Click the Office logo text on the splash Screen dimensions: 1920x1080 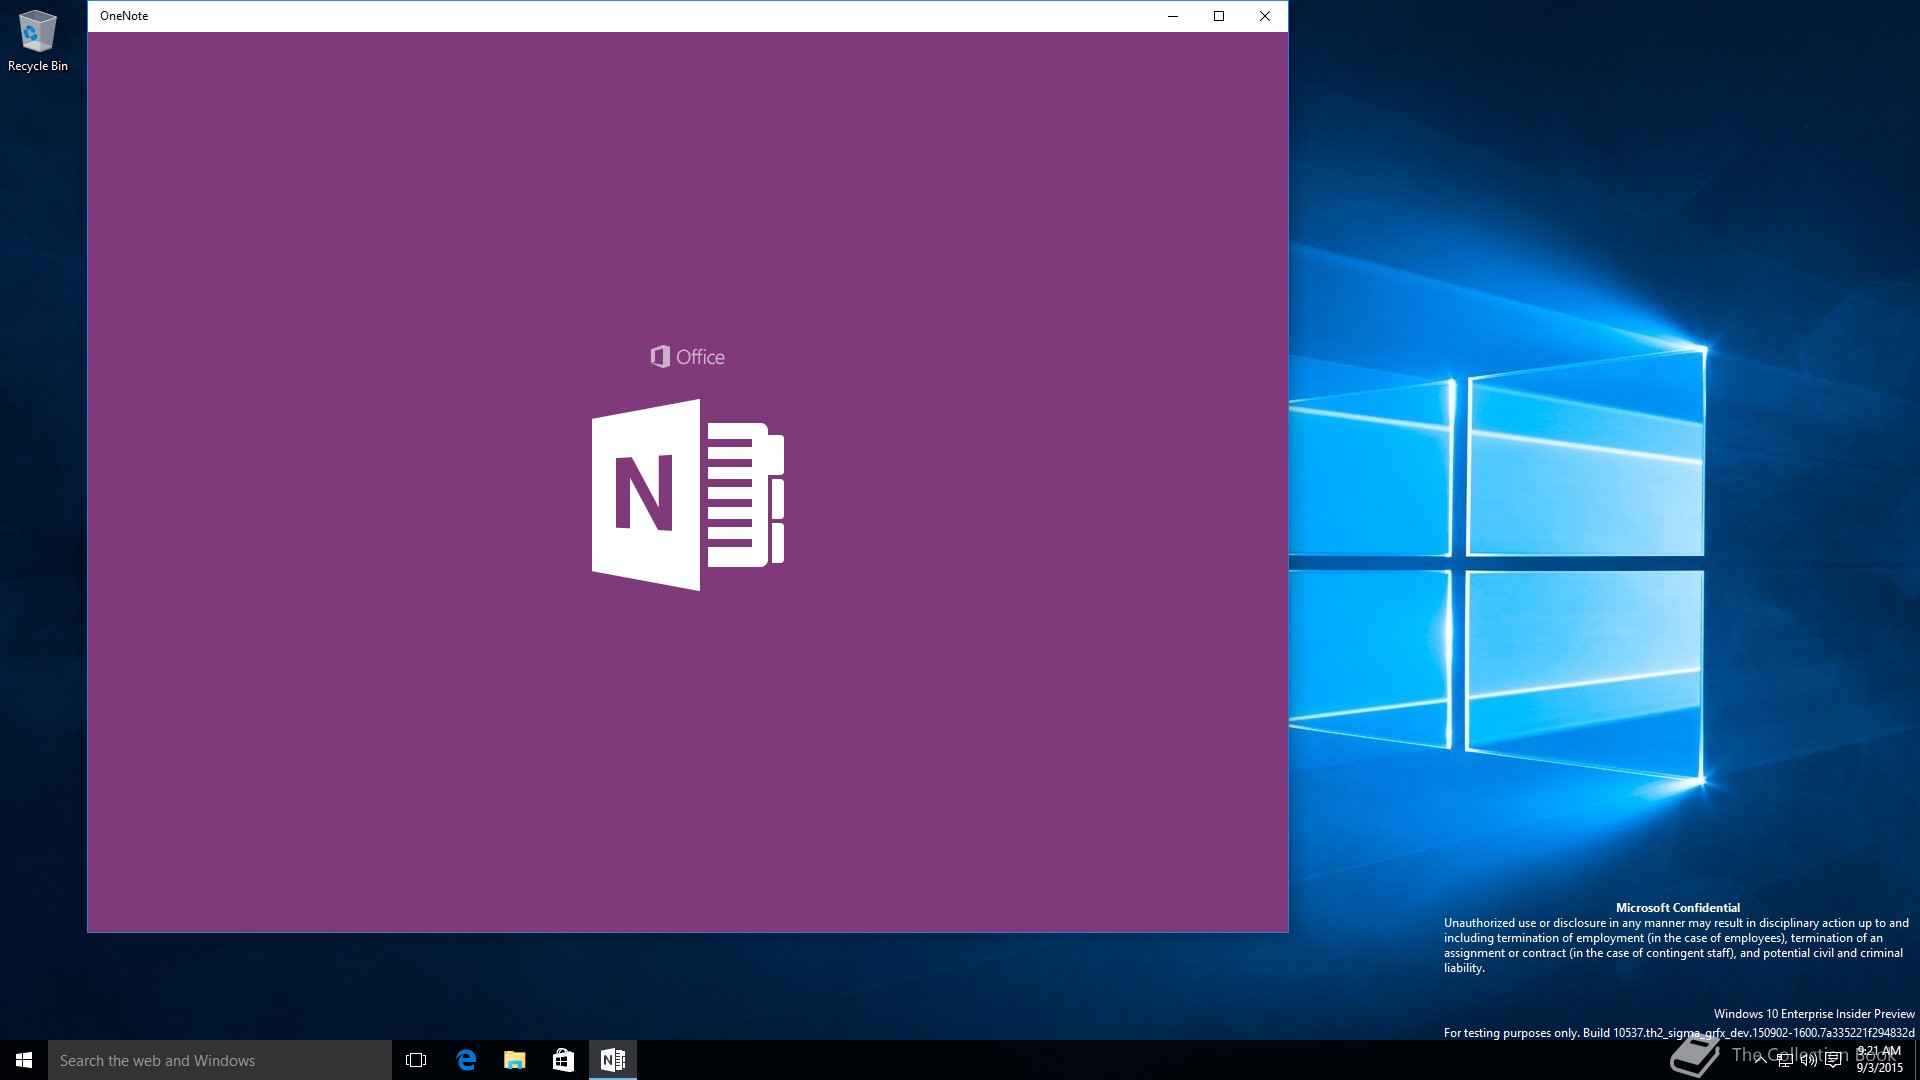tap(688, 357)
